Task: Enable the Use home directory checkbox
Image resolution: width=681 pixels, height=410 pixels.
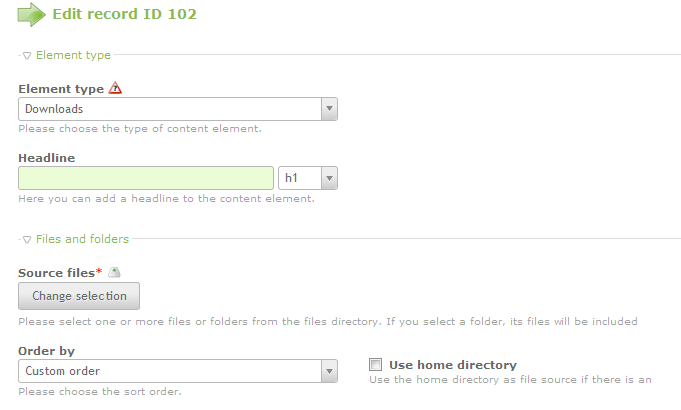Action: click(376, 365)
